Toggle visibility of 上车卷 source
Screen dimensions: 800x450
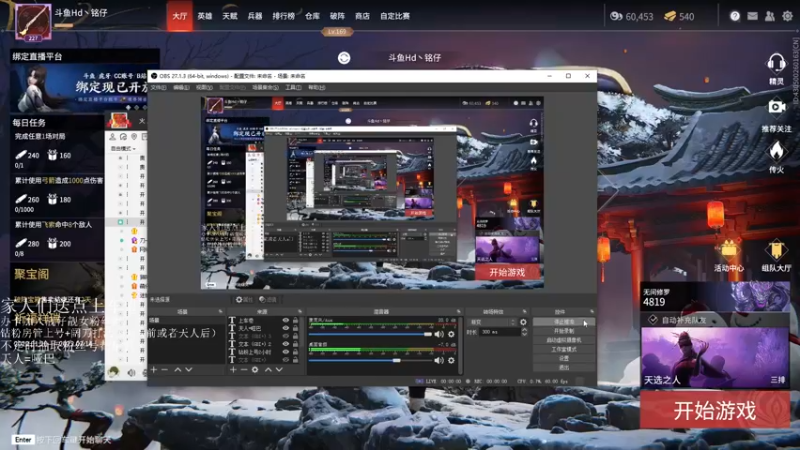(x=286, y=320)
